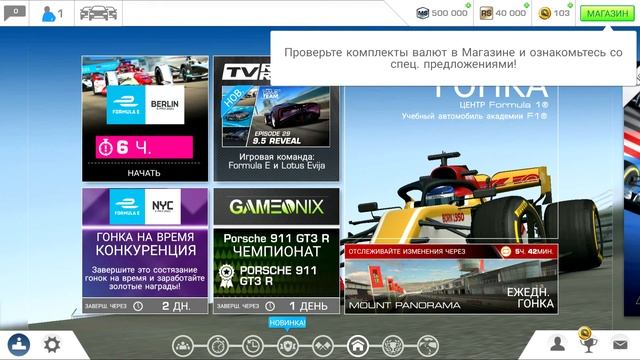Screen dimensions: 640x360
Task: Open the Formula E Berlin event tile
Action: (x=145, y=119)
